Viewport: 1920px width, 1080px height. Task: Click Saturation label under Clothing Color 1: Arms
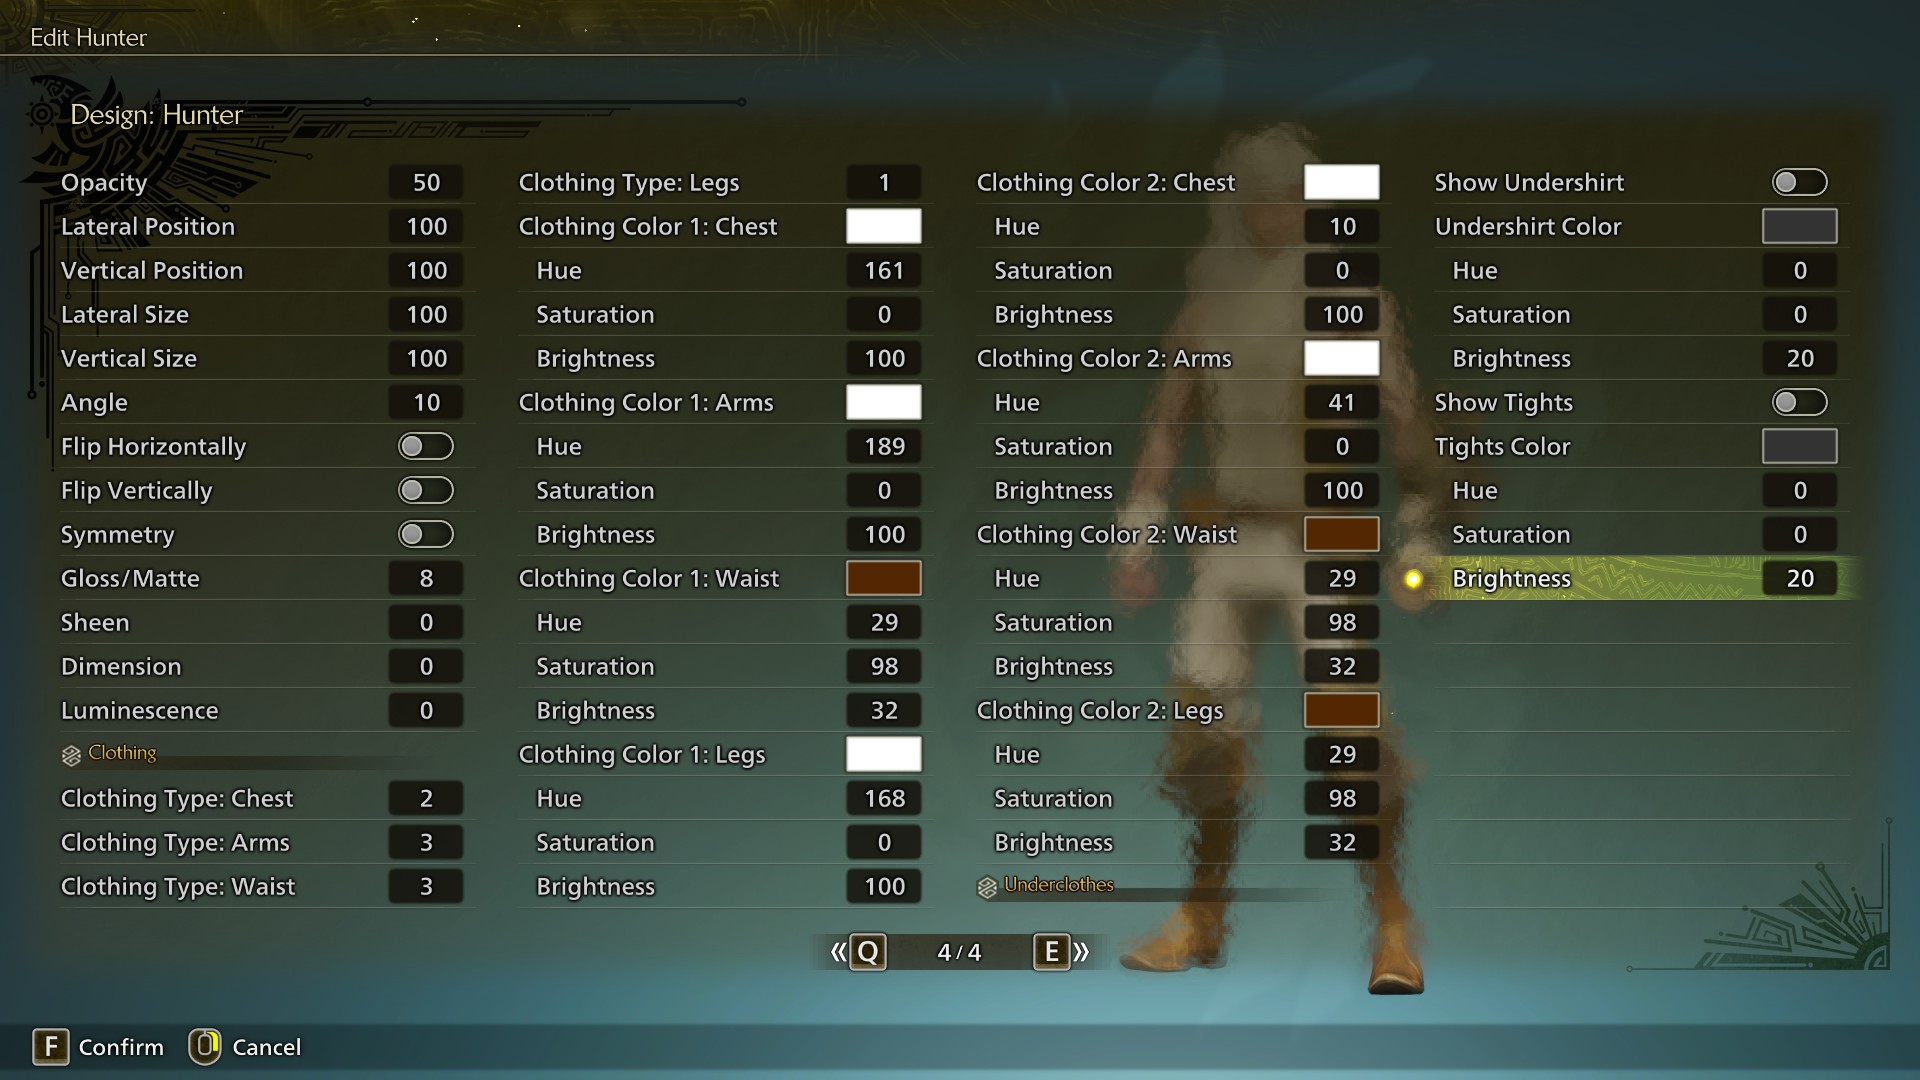click(x=595, y=490)
